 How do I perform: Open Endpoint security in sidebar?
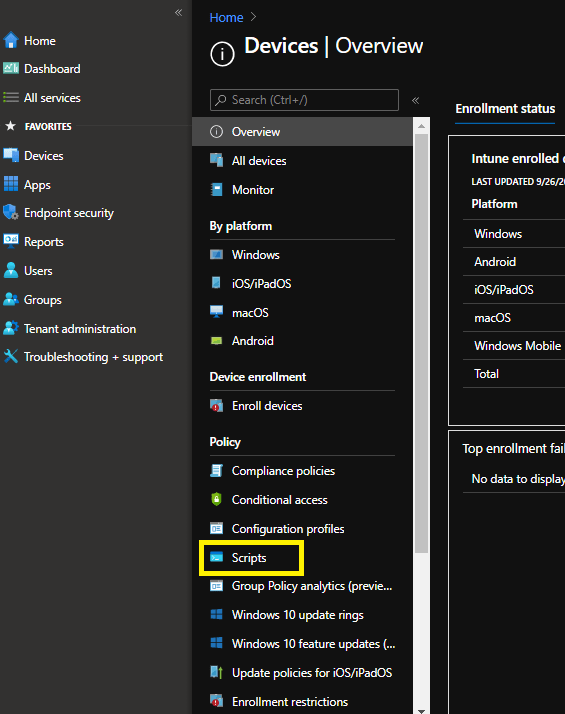click(x=69, y=213)
